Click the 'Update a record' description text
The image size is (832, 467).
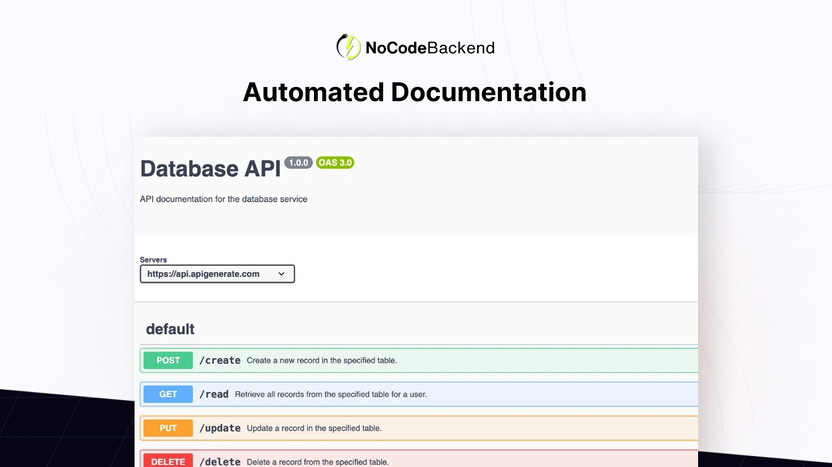pyautogui.click(x=314, y=428)
